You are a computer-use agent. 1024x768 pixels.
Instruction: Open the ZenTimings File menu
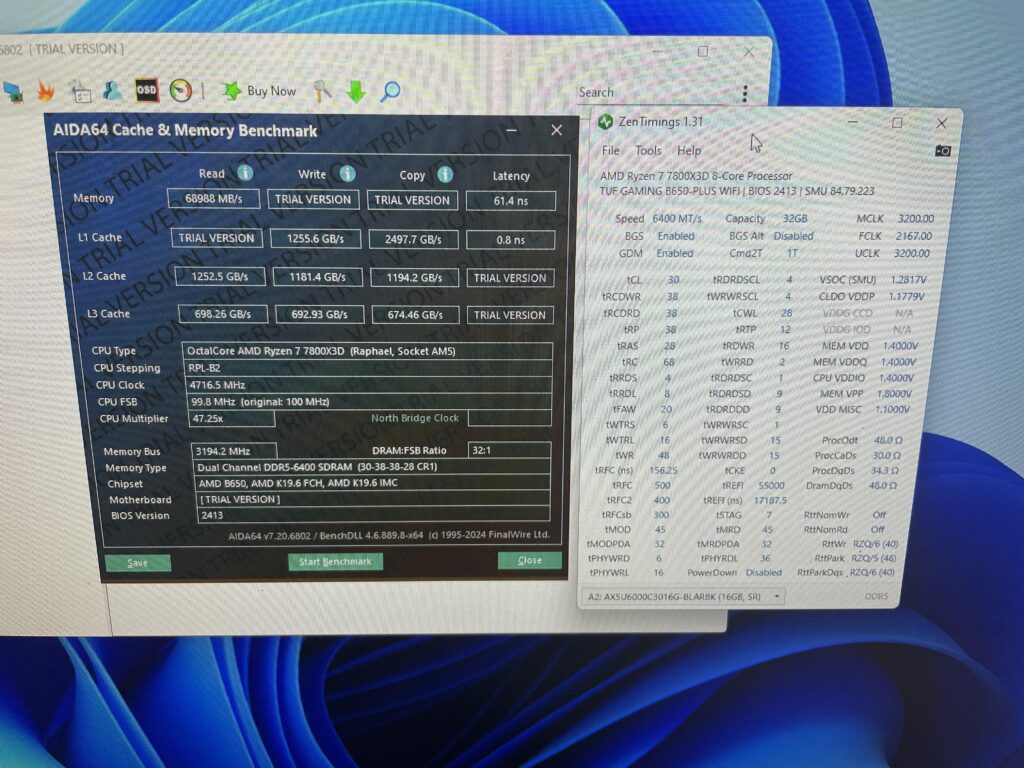point(611,150)
